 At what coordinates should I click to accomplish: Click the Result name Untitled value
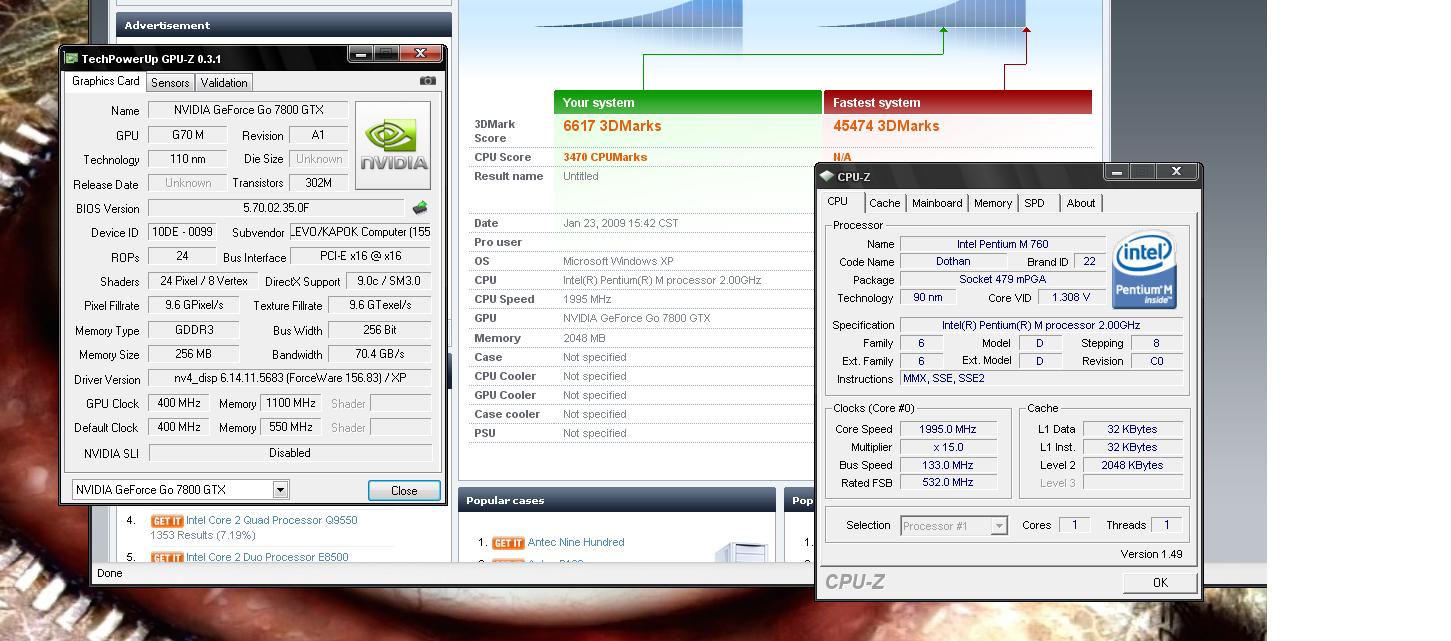point(581,176)
